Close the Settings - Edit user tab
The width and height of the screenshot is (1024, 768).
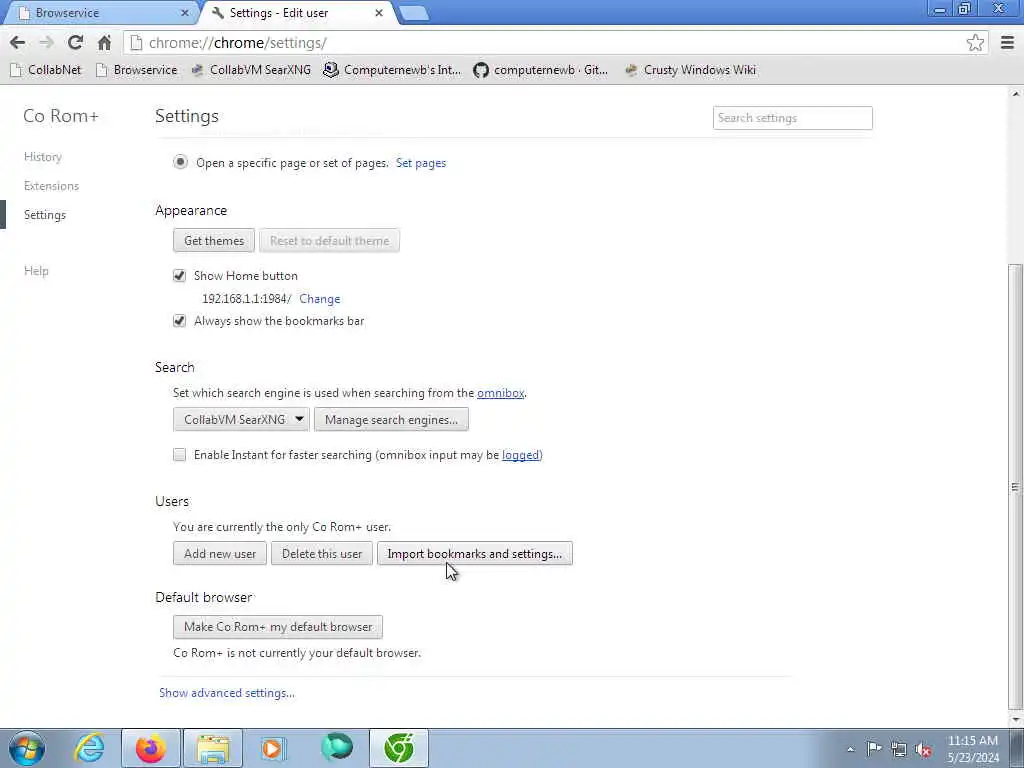[379, 12]
